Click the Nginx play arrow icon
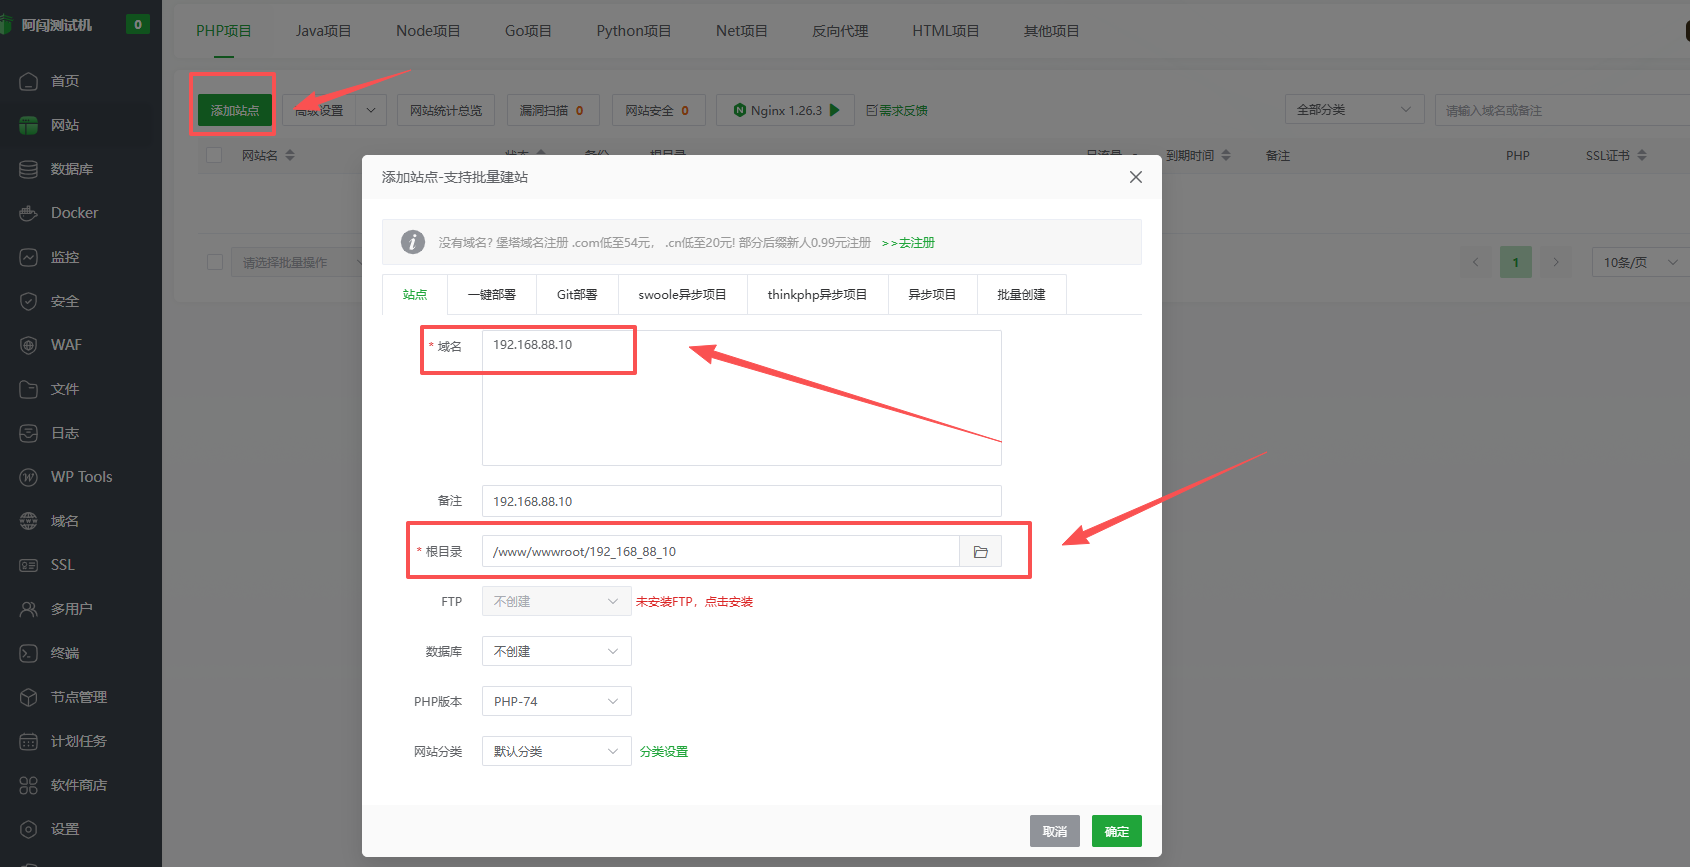Screen dimensions: 1690x867 click(x=835, y=110)
